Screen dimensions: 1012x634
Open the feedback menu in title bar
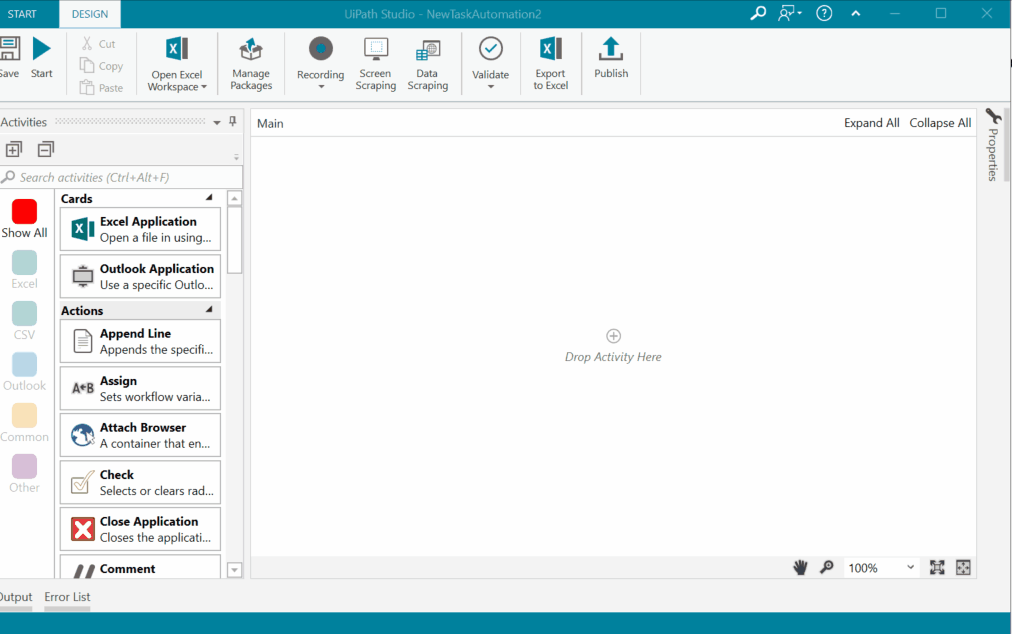tap(789, 13)
